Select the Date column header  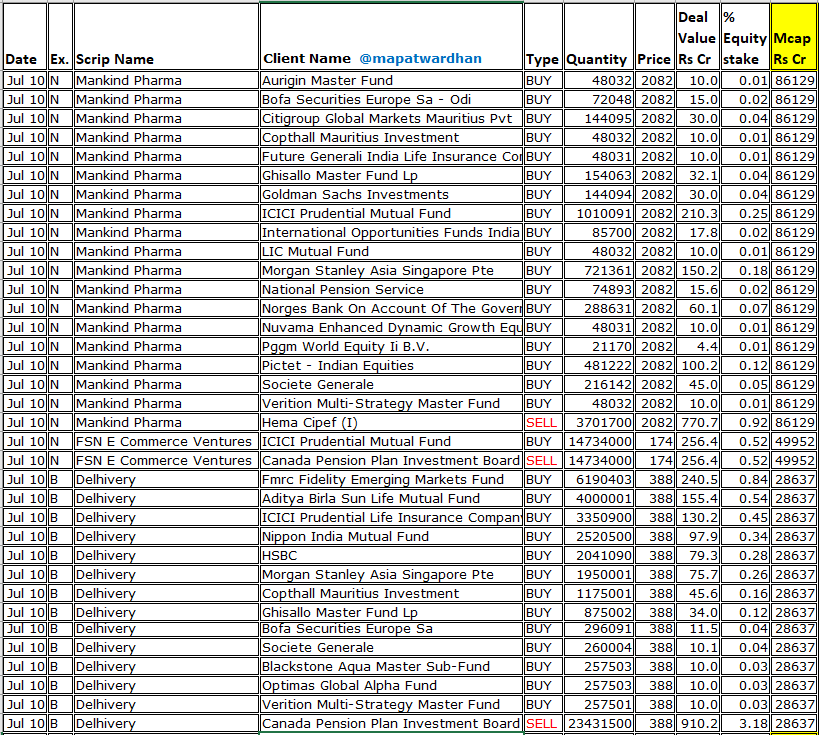25,37
